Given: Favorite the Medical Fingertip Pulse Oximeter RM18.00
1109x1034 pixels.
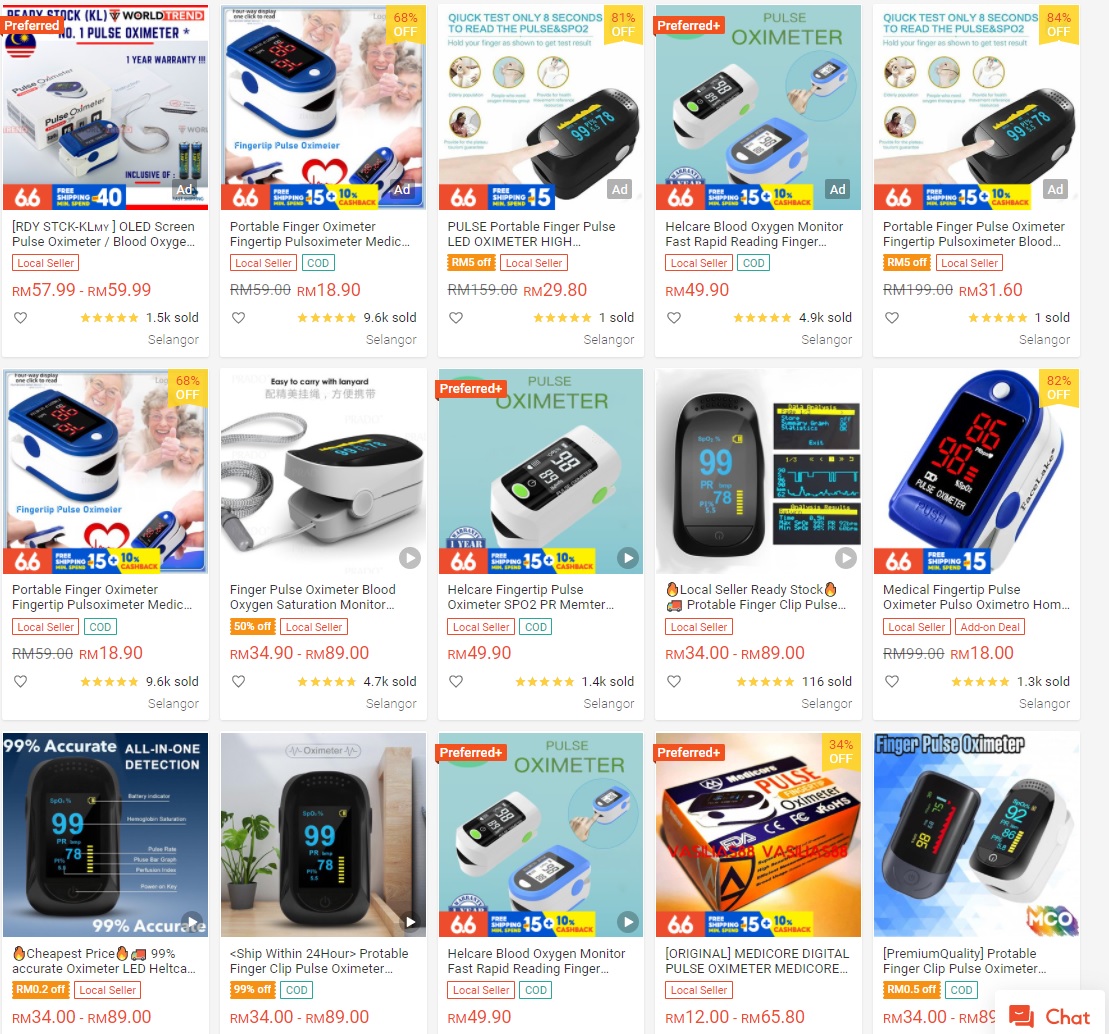Looking at the screenshot, I should (x=892, y=681).
